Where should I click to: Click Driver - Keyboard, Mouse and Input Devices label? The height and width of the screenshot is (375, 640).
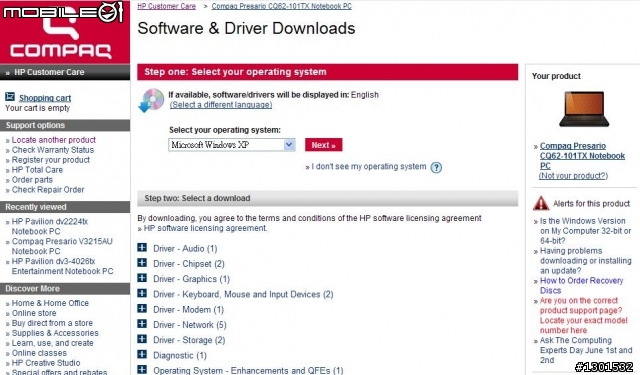click(243, 294)
